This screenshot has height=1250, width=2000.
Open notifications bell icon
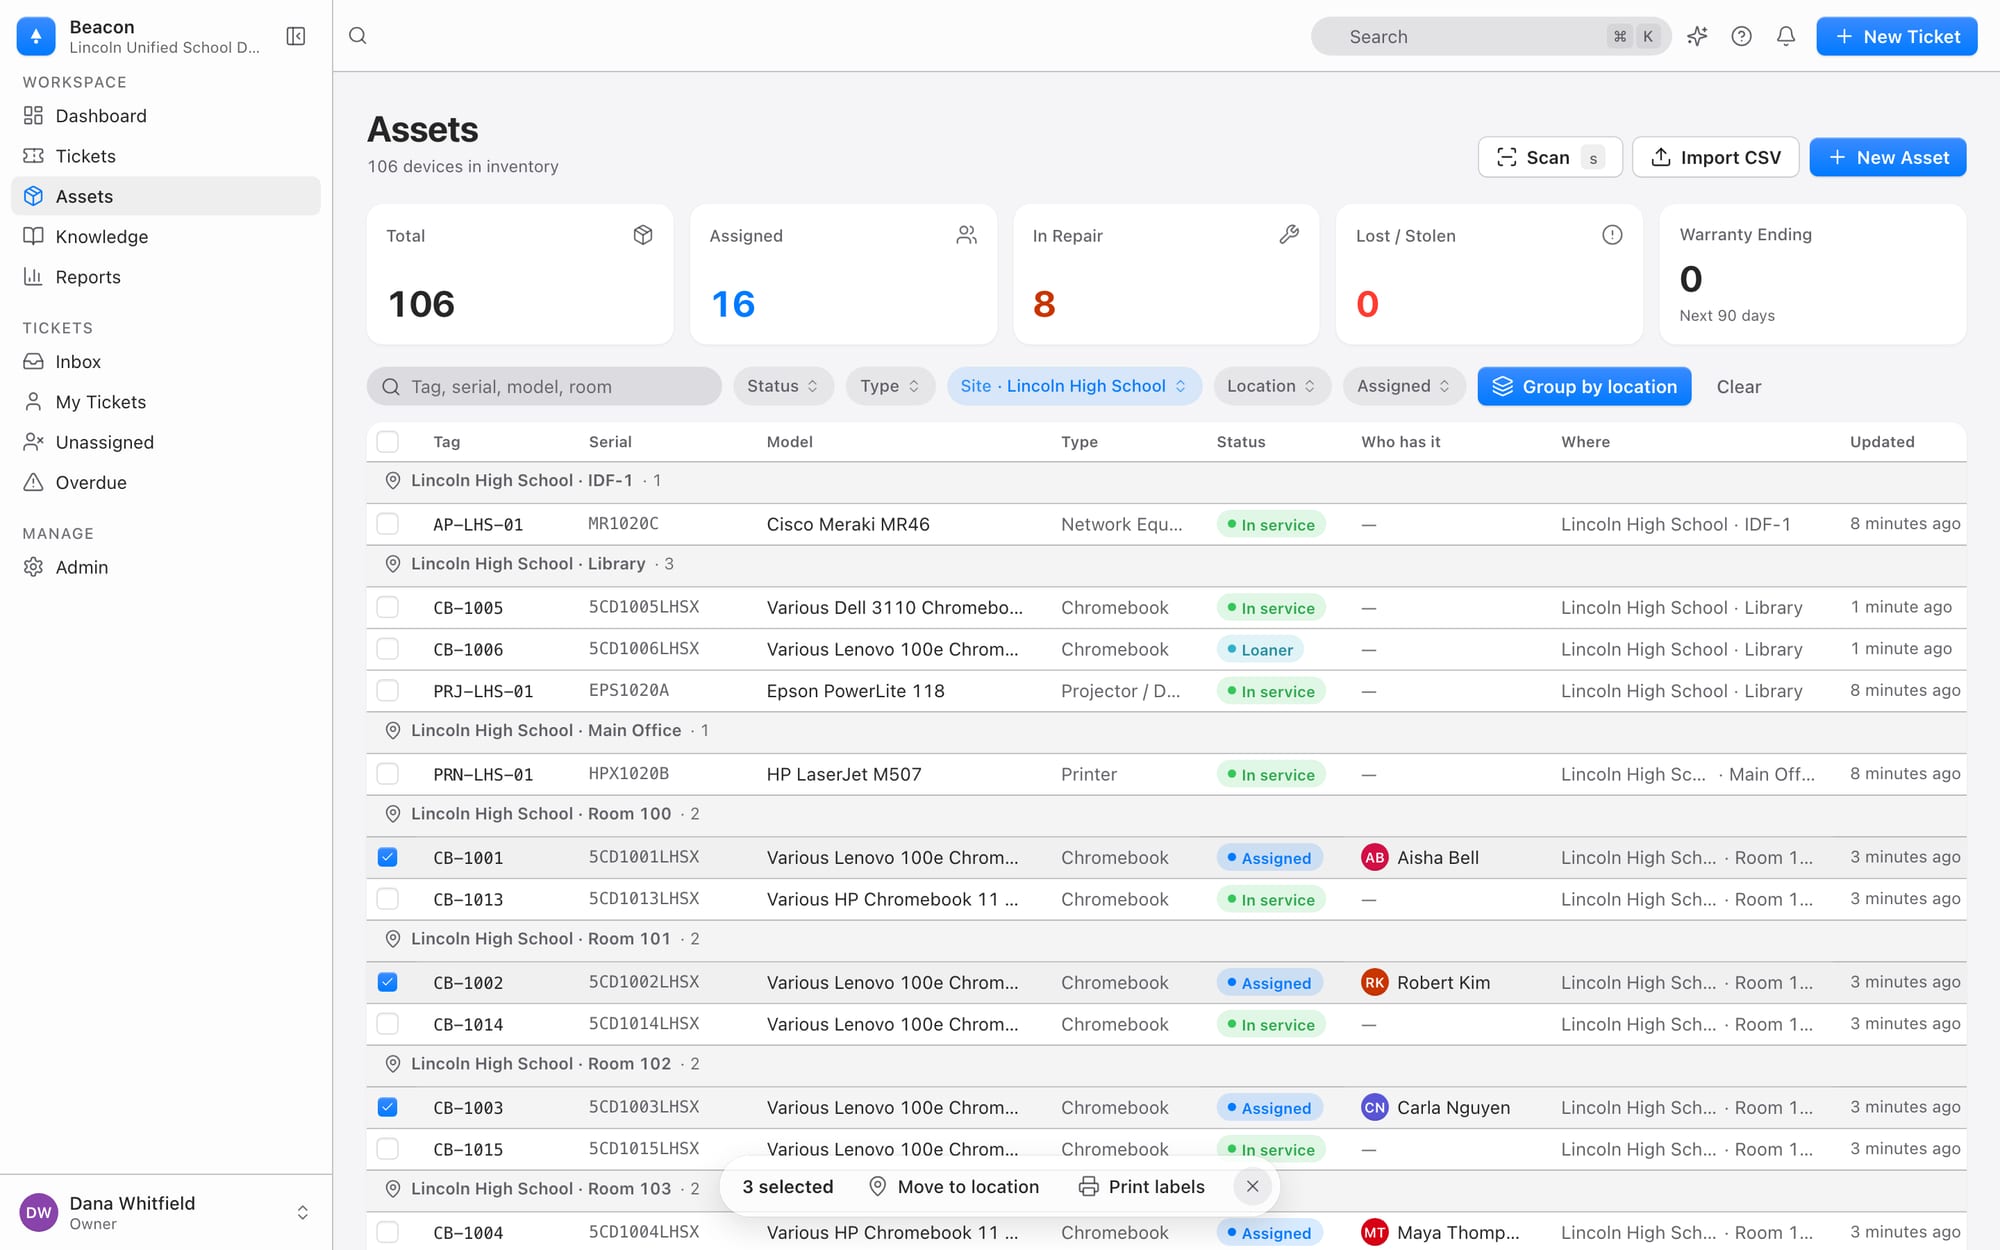1785,36
